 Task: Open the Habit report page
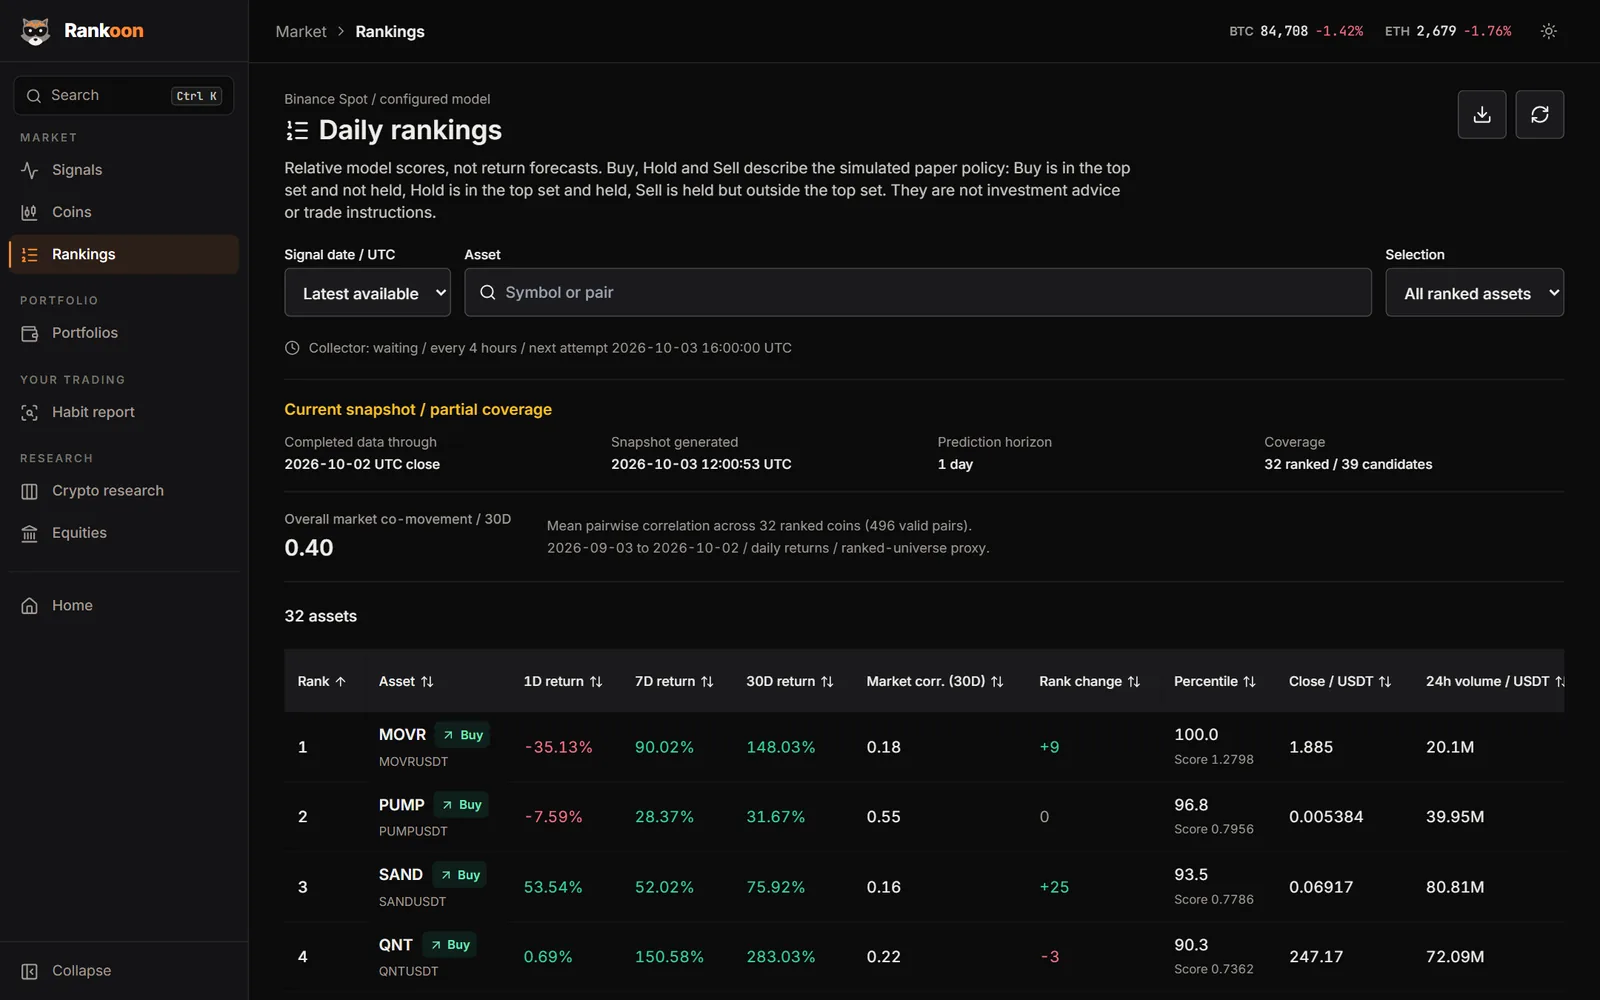tap(124, 412)
